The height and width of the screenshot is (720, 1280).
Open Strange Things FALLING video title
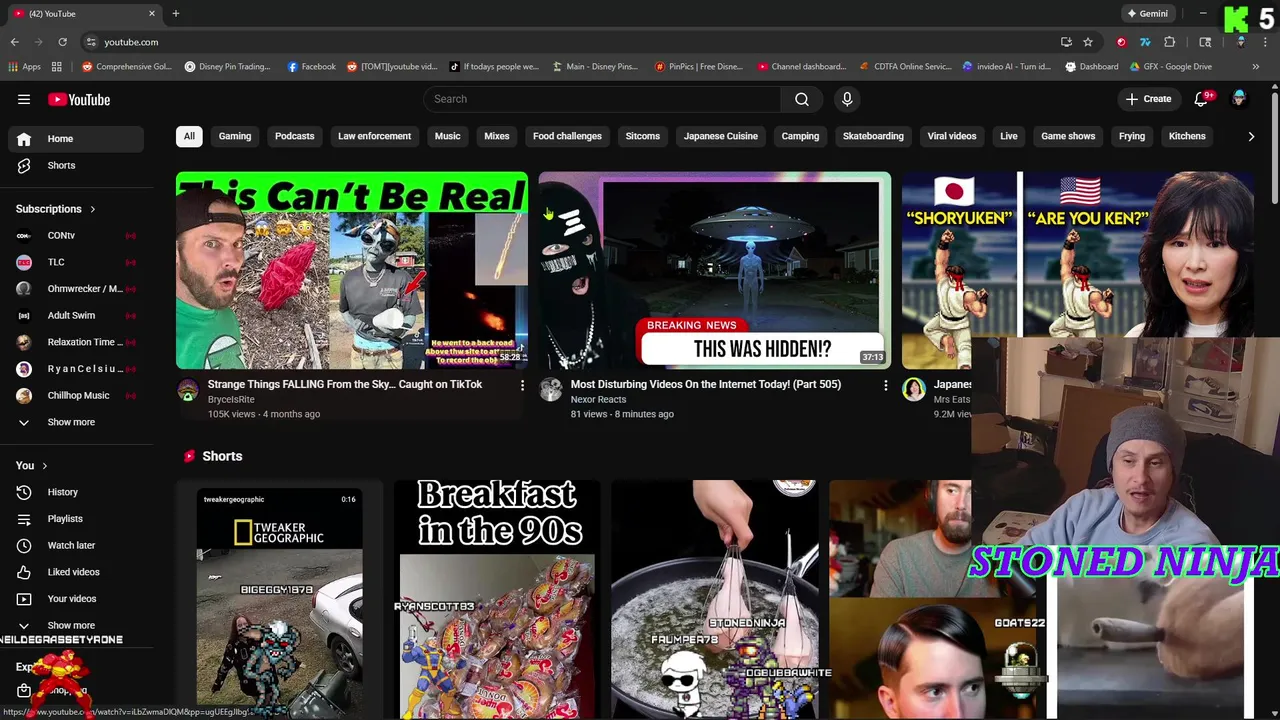click(x=345, y=384)
